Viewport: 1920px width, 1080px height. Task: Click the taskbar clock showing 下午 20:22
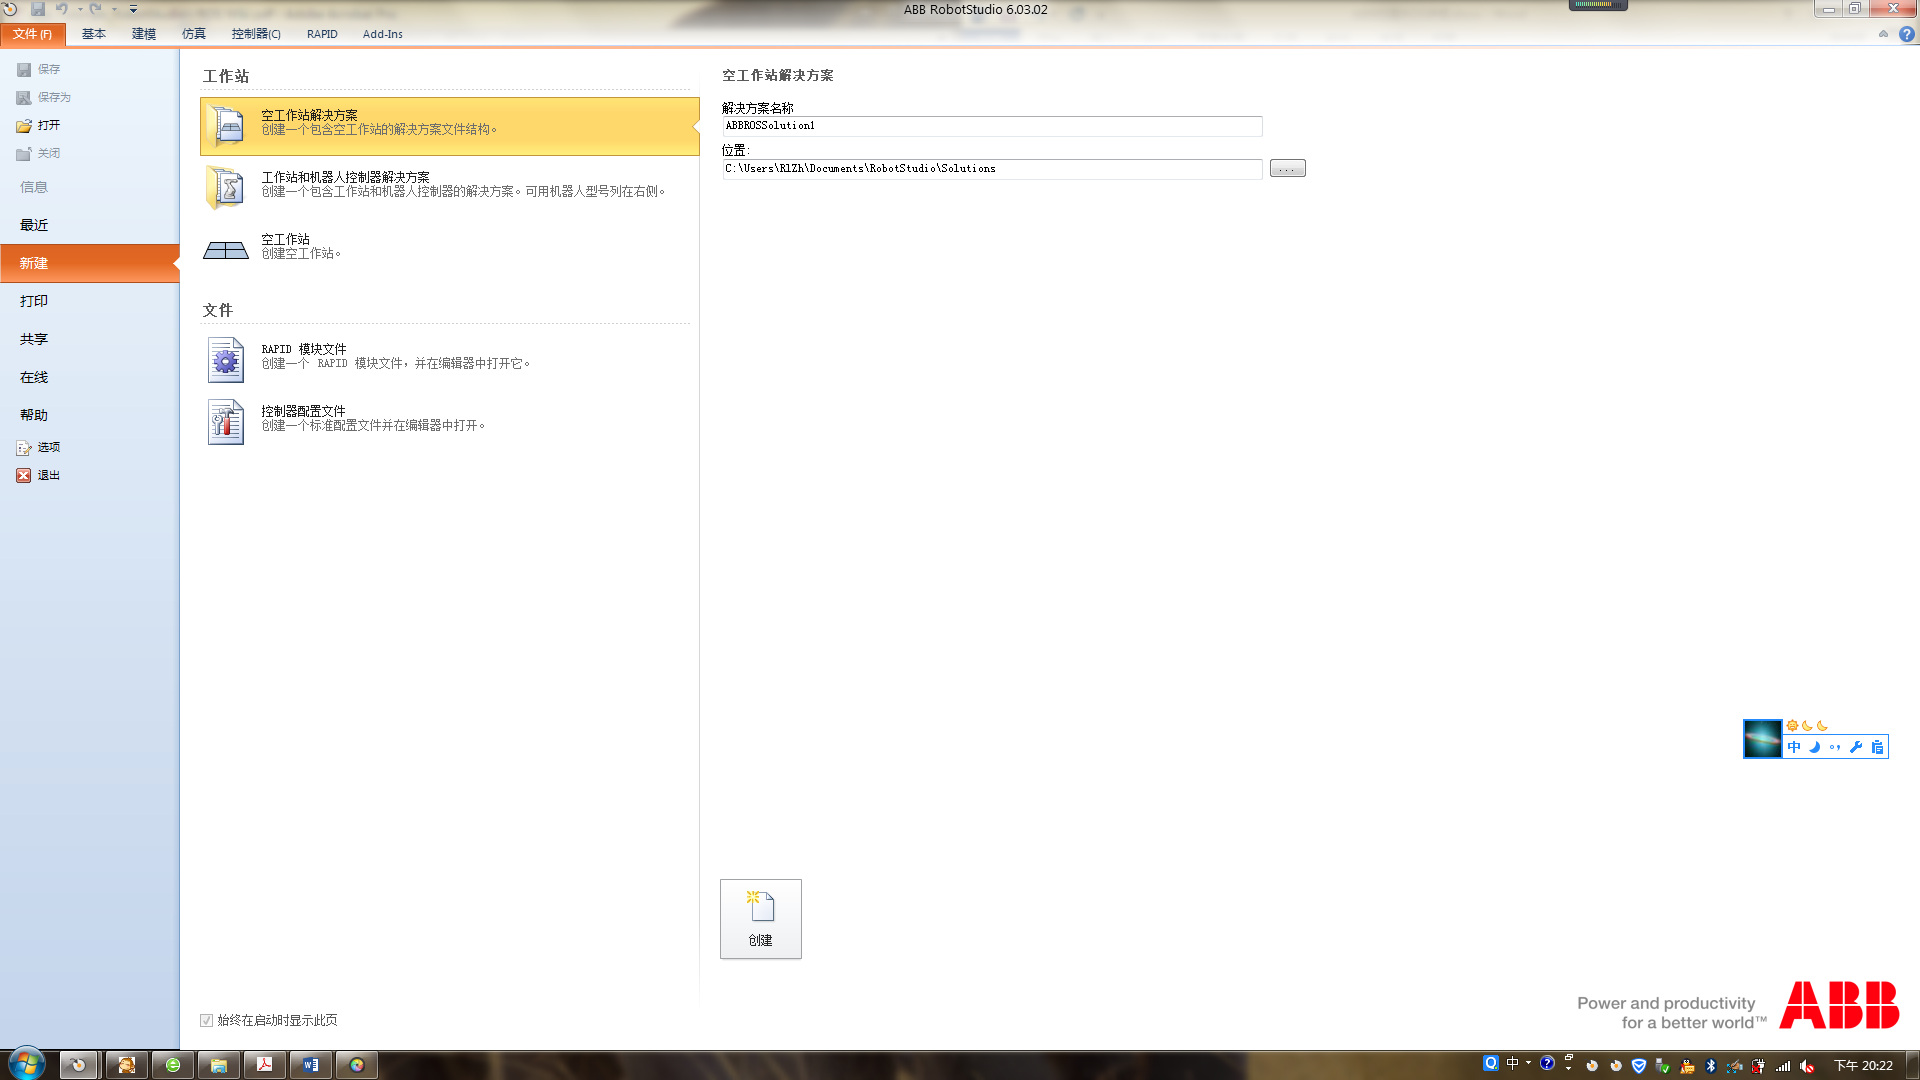1863,1066
